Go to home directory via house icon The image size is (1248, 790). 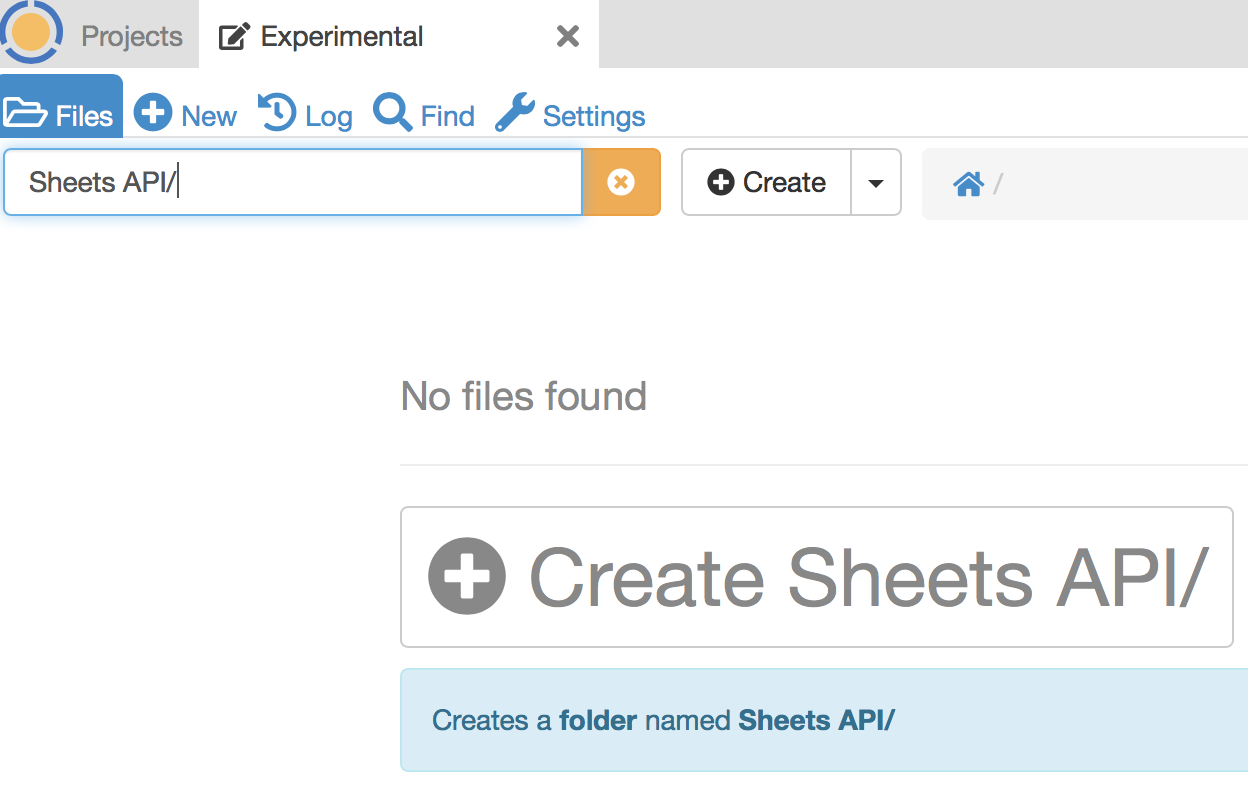click(968, 184)
